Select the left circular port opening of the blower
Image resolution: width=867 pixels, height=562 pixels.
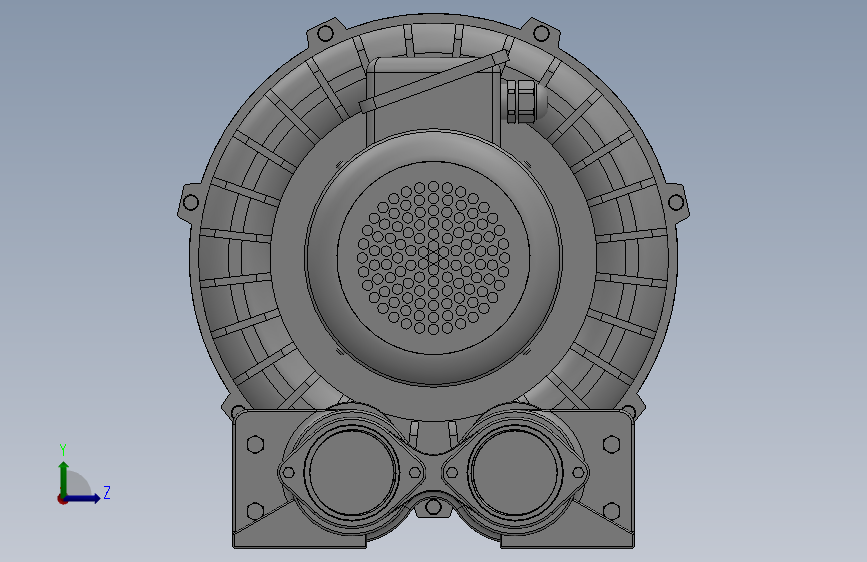point(352,473)
